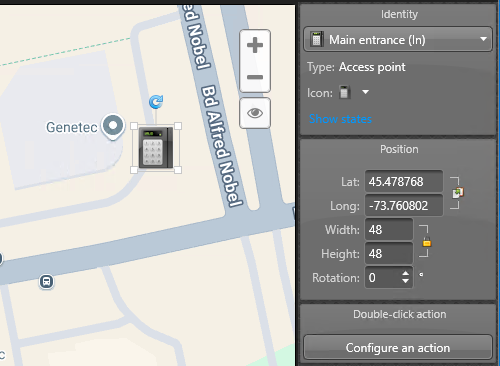
Task: Click the Genetec location pin marker
Action: pyautogui.click(x=113, y=127)
